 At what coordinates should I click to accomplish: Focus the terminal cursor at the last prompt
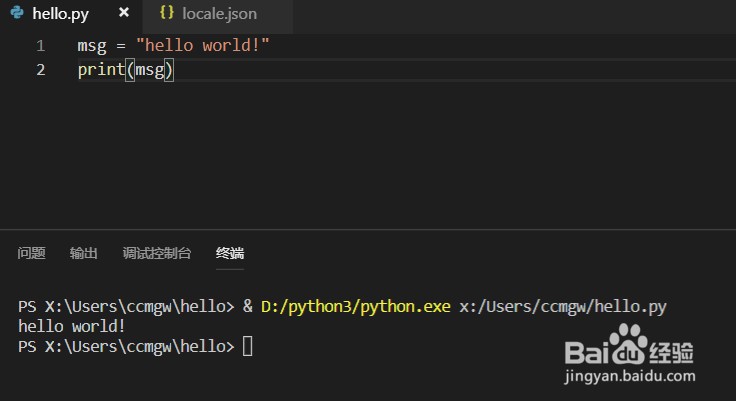click(x=248, y=346)
